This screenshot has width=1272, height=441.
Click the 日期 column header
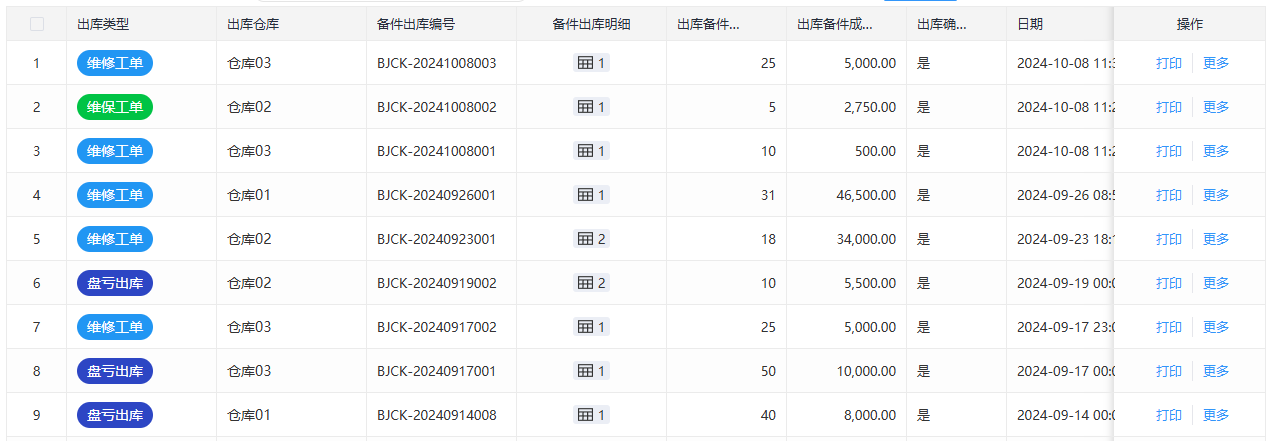[x=1030, y=24]
